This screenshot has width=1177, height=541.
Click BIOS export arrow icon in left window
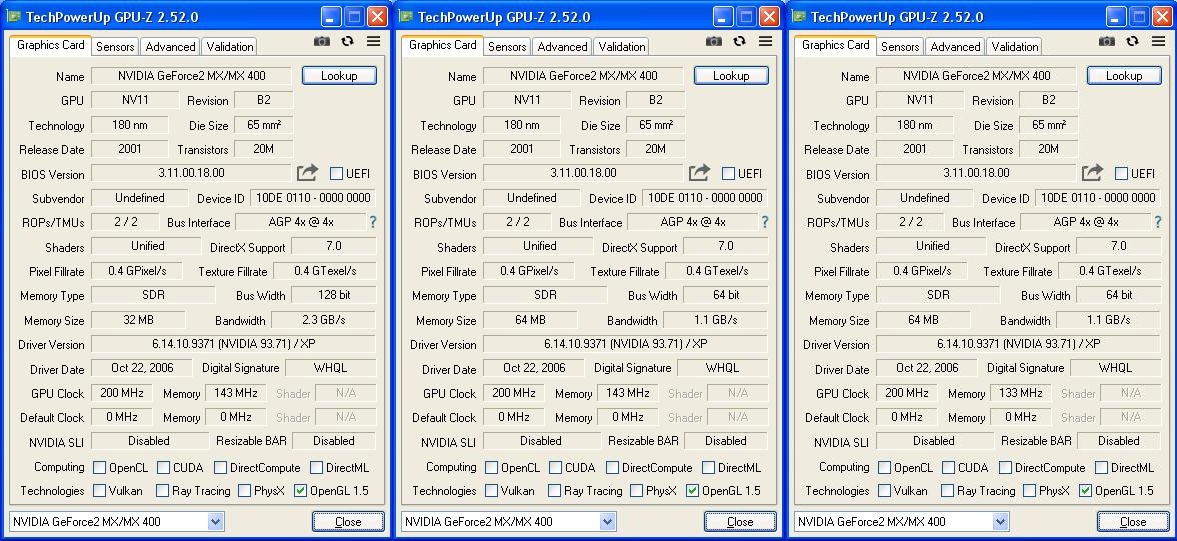tap(307, 173)
